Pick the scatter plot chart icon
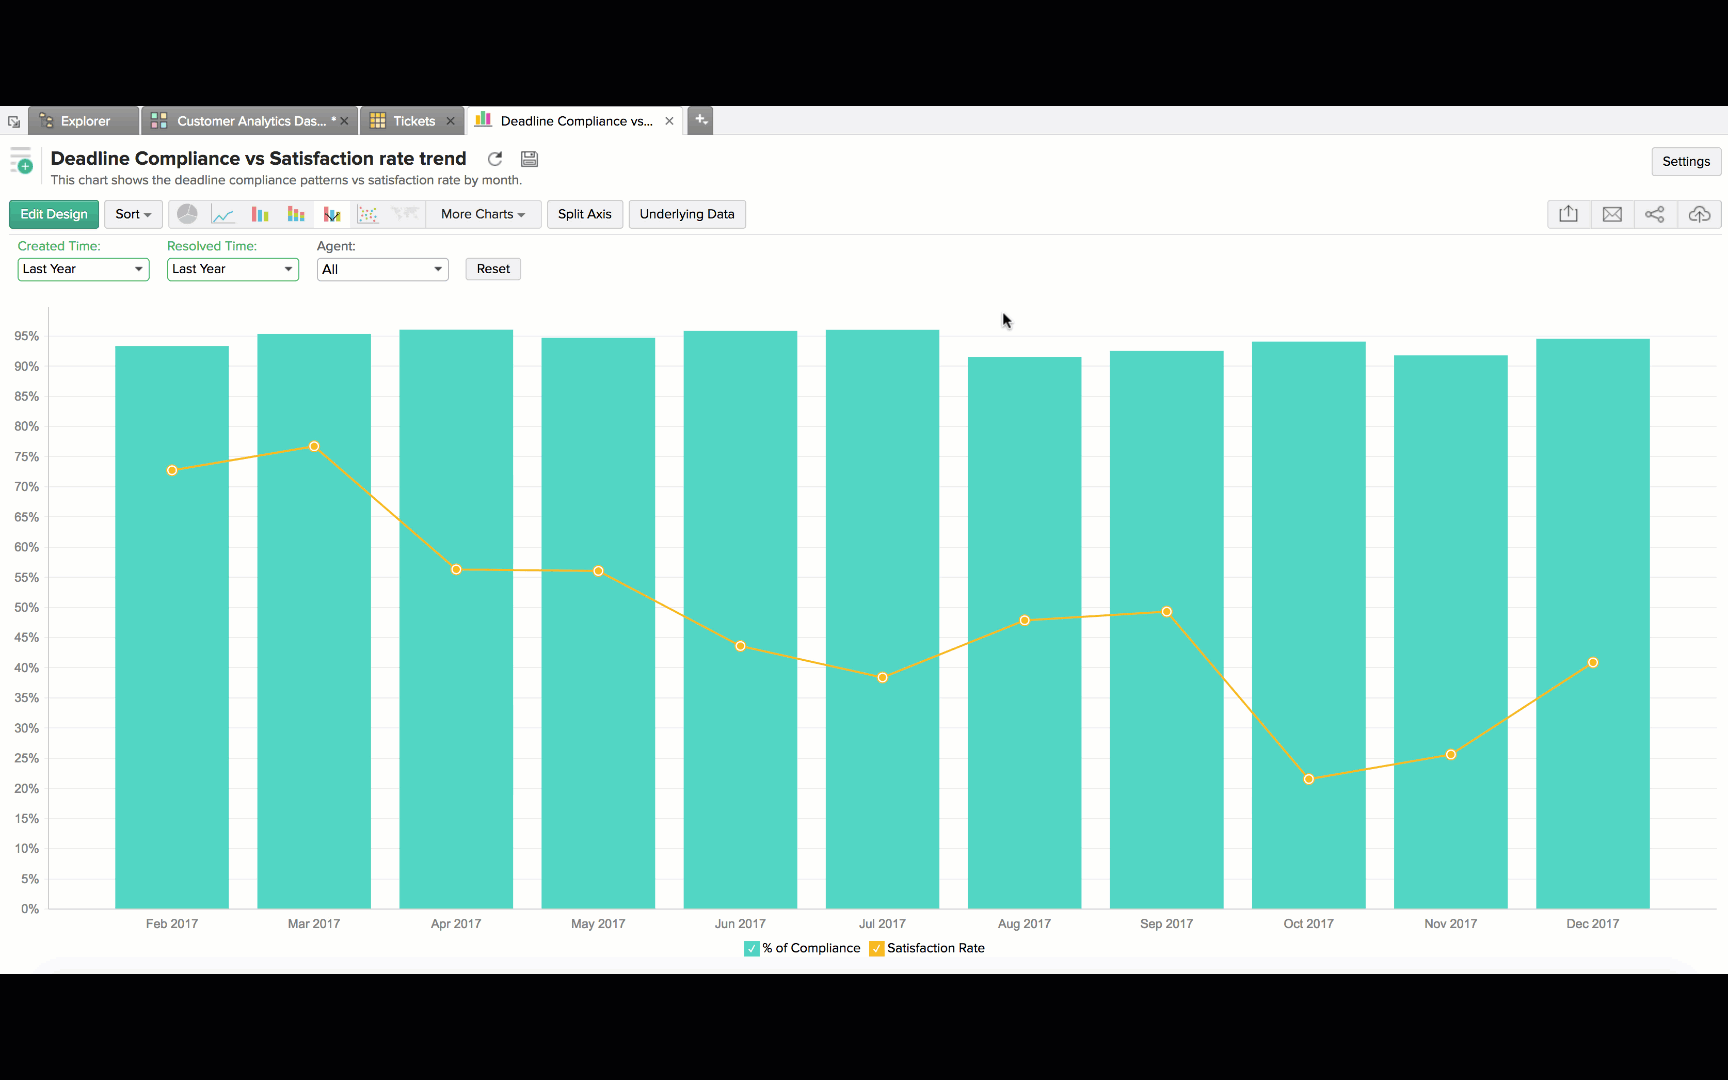Viewport: 1728px width, 1080px height. pos(368,214)
